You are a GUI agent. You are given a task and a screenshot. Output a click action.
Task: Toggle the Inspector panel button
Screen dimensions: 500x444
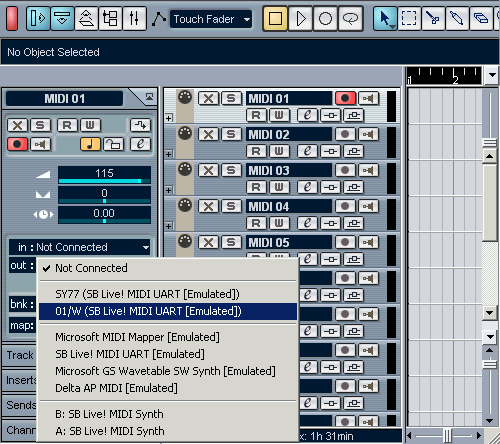38,19
